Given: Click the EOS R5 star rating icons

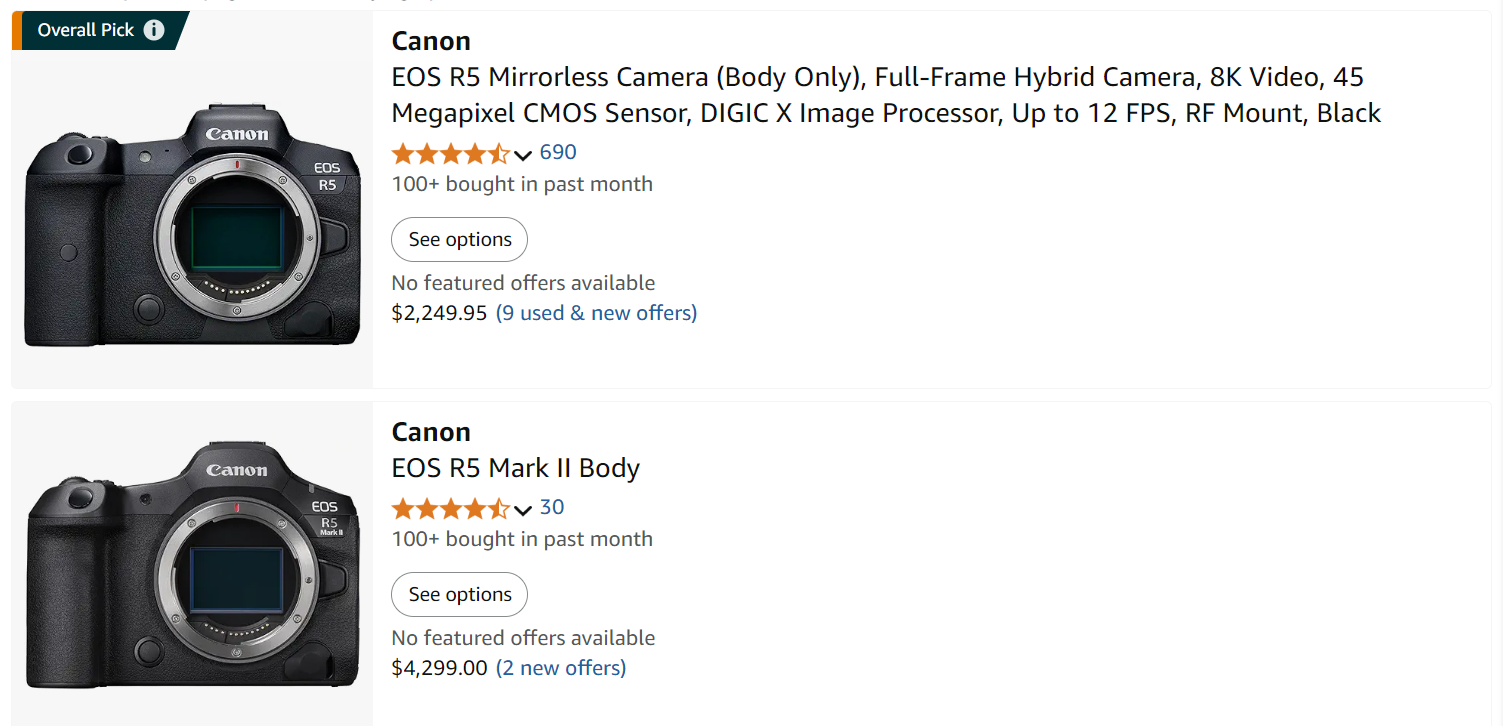Looking at the screenshot, I should pyautogui.click(x=451, y=153).
